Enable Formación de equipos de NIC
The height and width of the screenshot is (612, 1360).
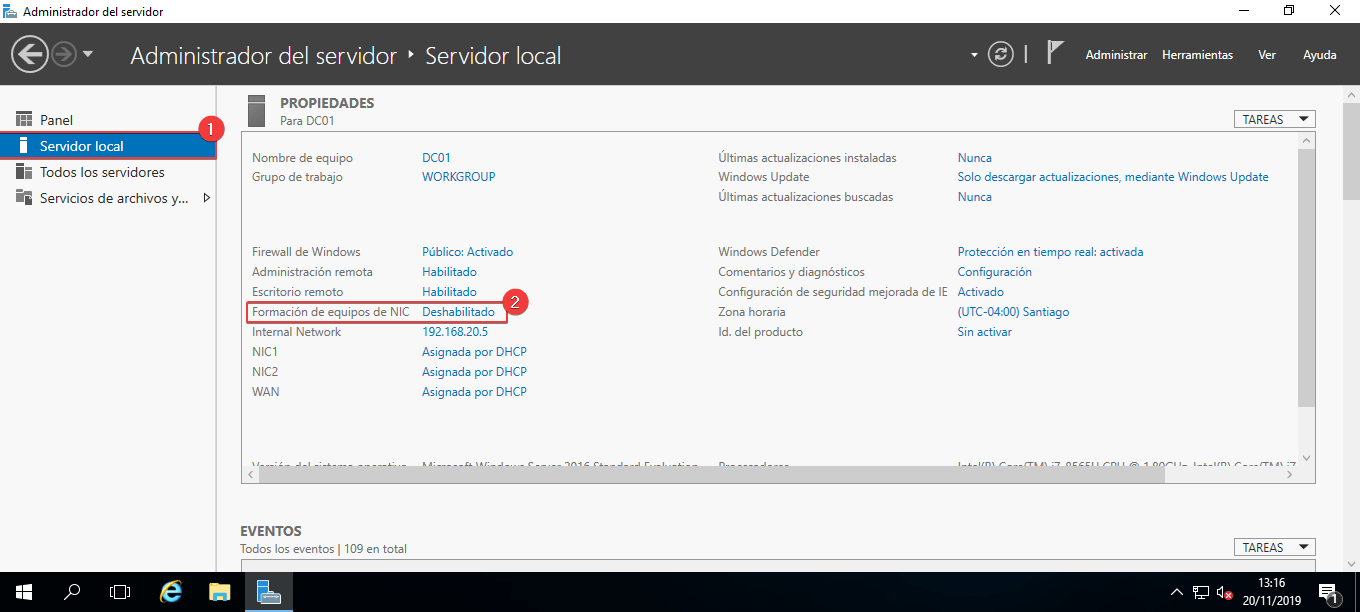[460, 311]
